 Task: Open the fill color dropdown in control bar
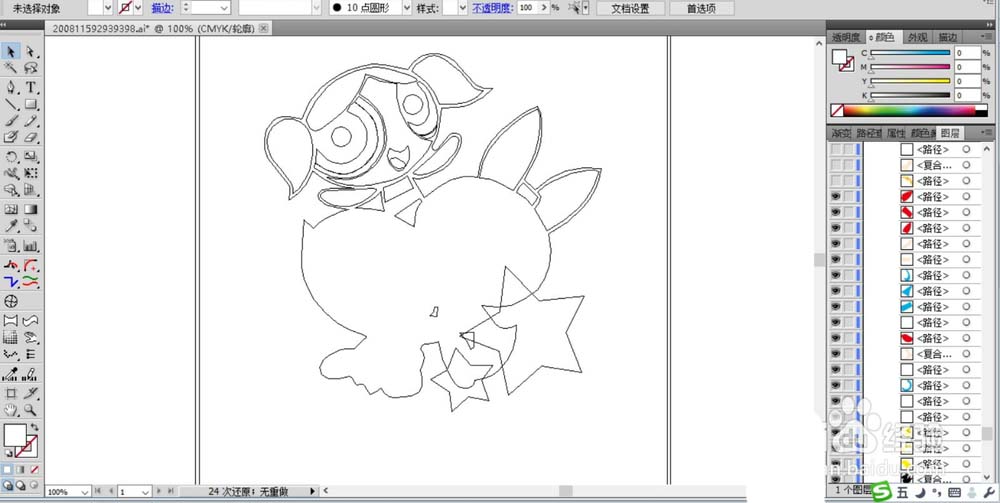pos(107,8)
